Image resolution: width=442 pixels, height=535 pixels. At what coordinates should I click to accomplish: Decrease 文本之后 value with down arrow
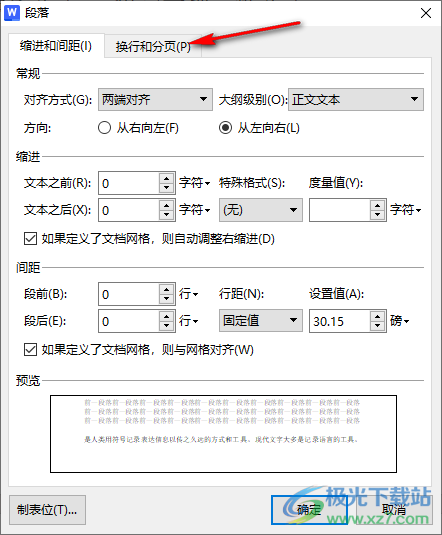pos(167,215)
